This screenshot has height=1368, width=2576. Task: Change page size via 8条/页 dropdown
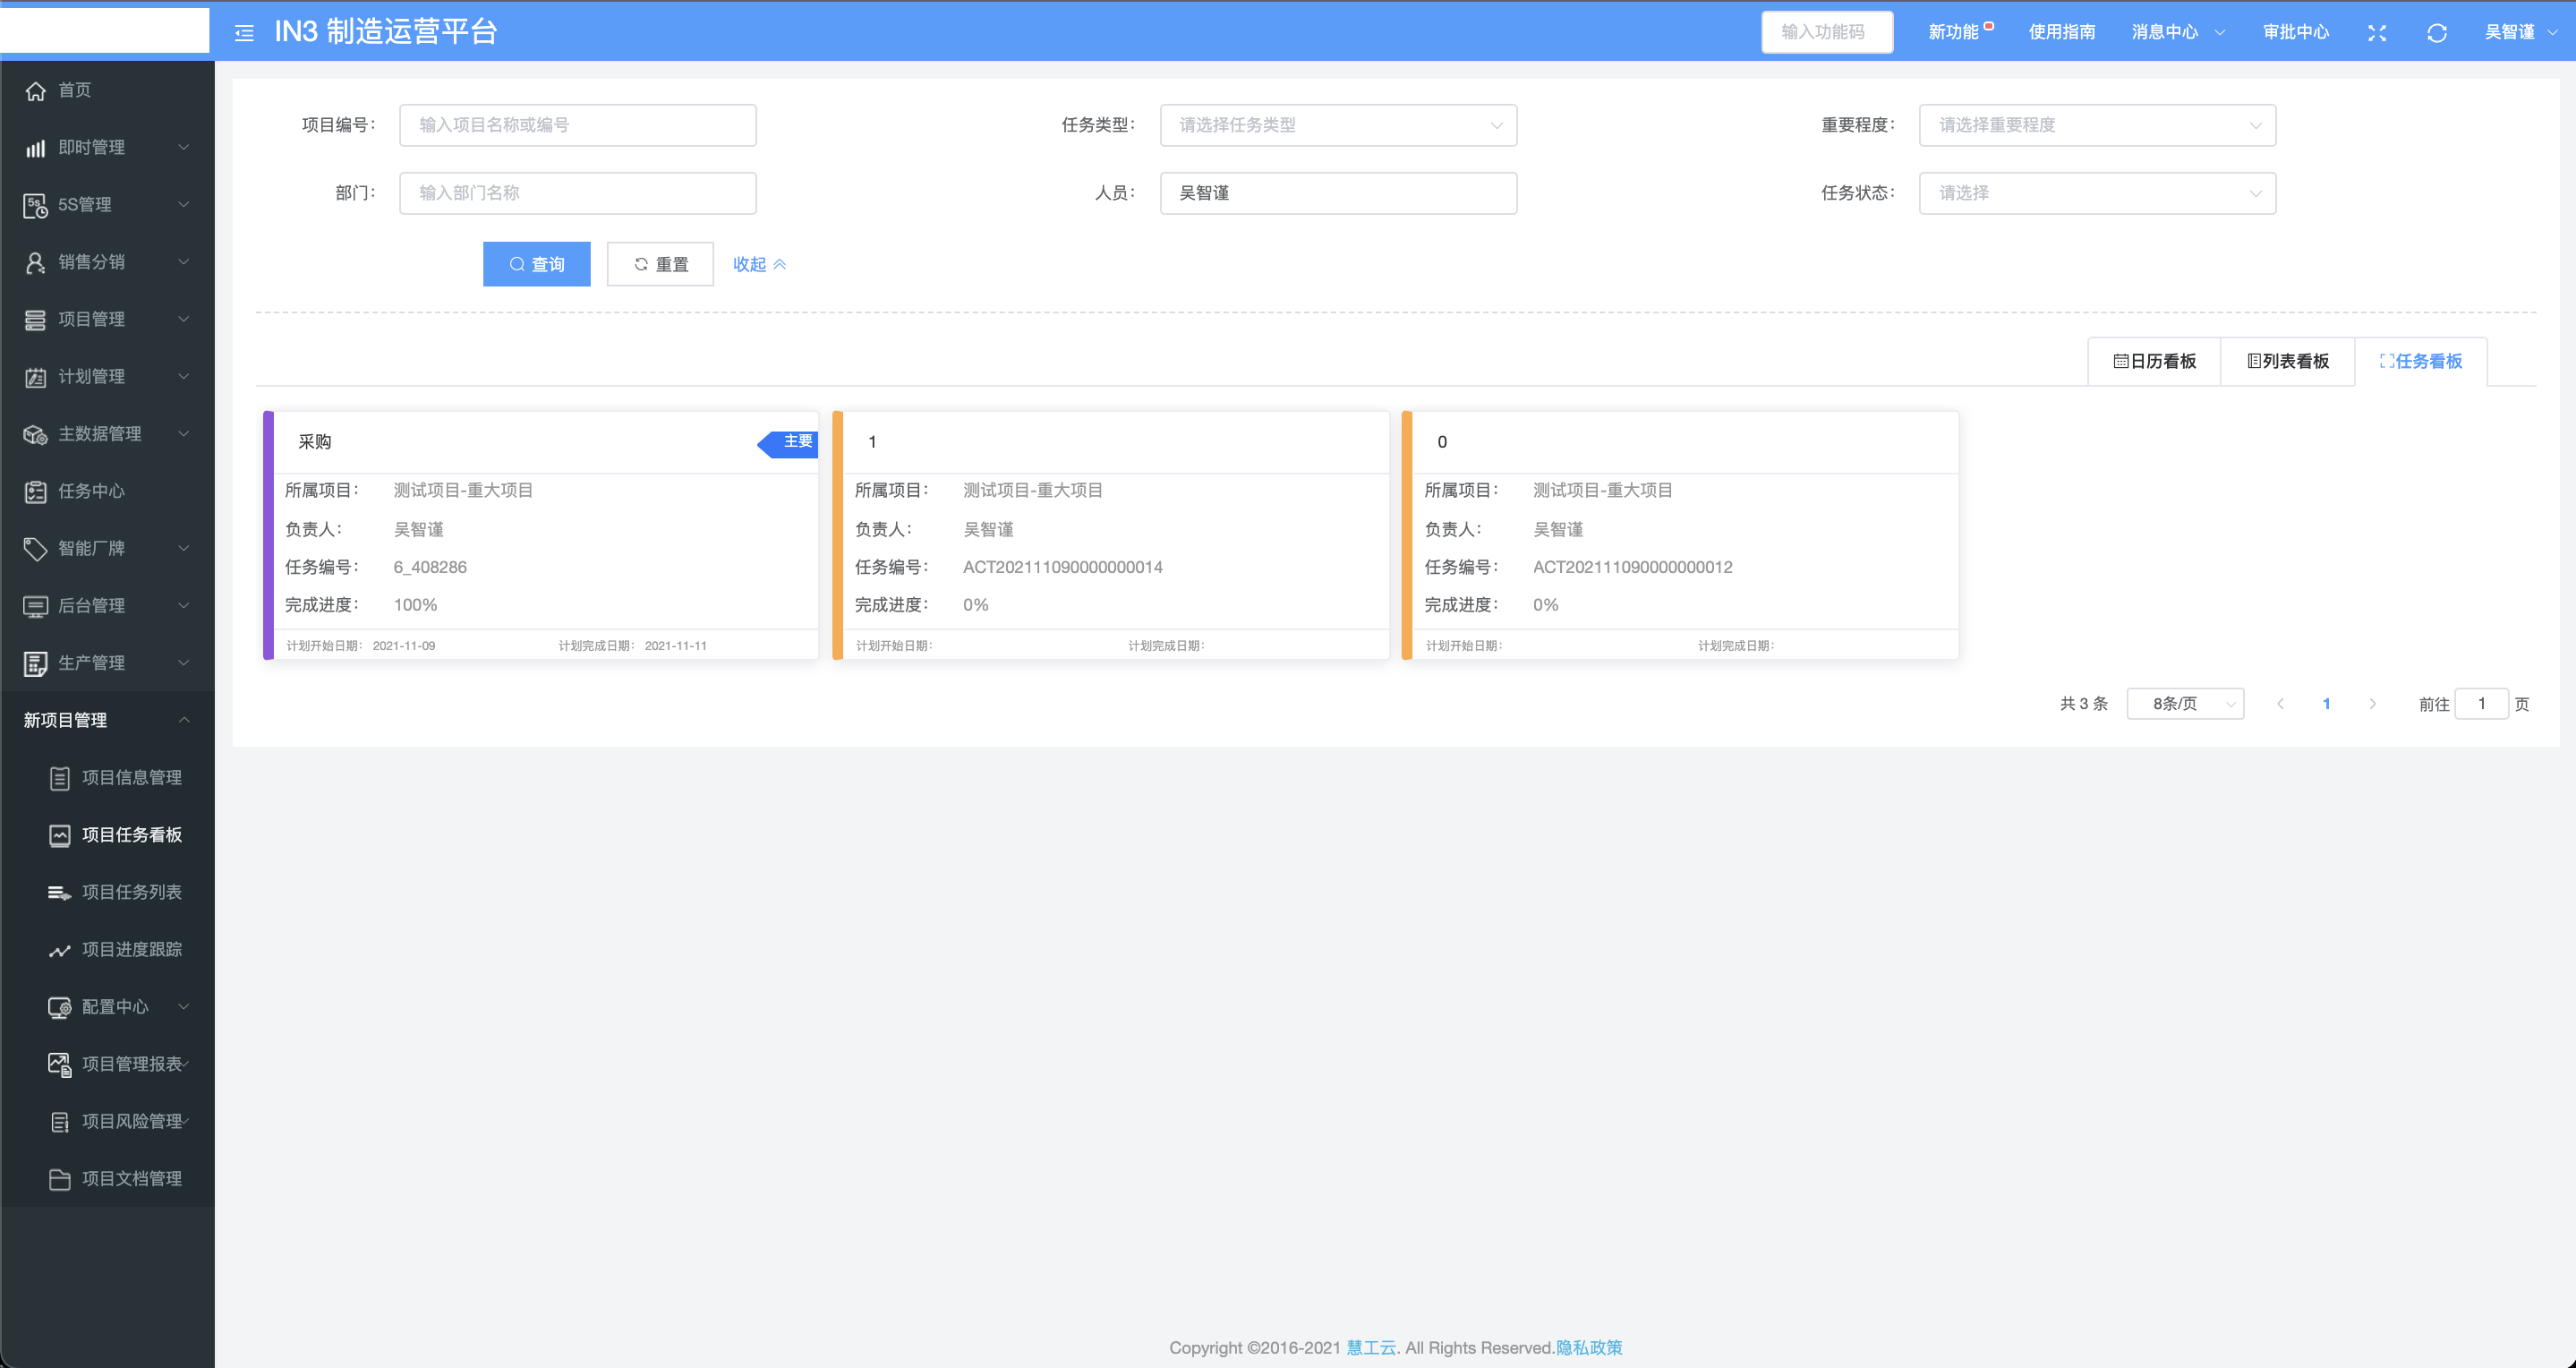pyautogui.click(x=2184, y=704)
